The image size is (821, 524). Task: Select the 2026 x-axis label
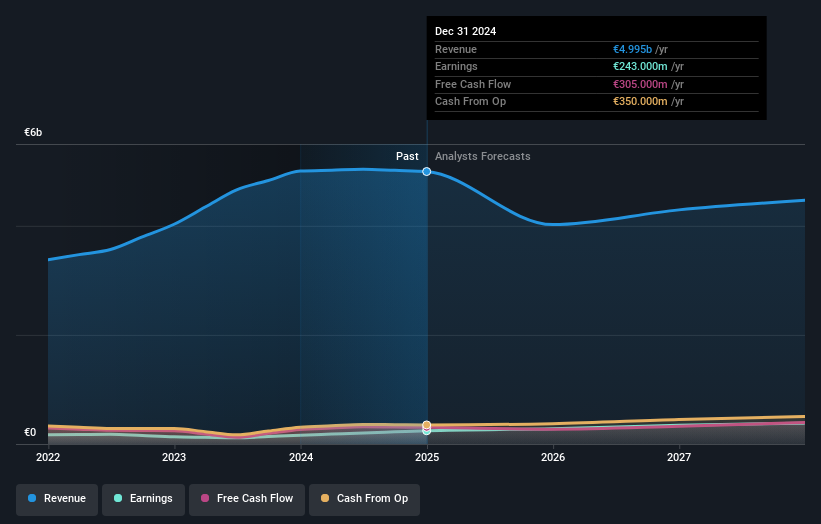point(553,458)
